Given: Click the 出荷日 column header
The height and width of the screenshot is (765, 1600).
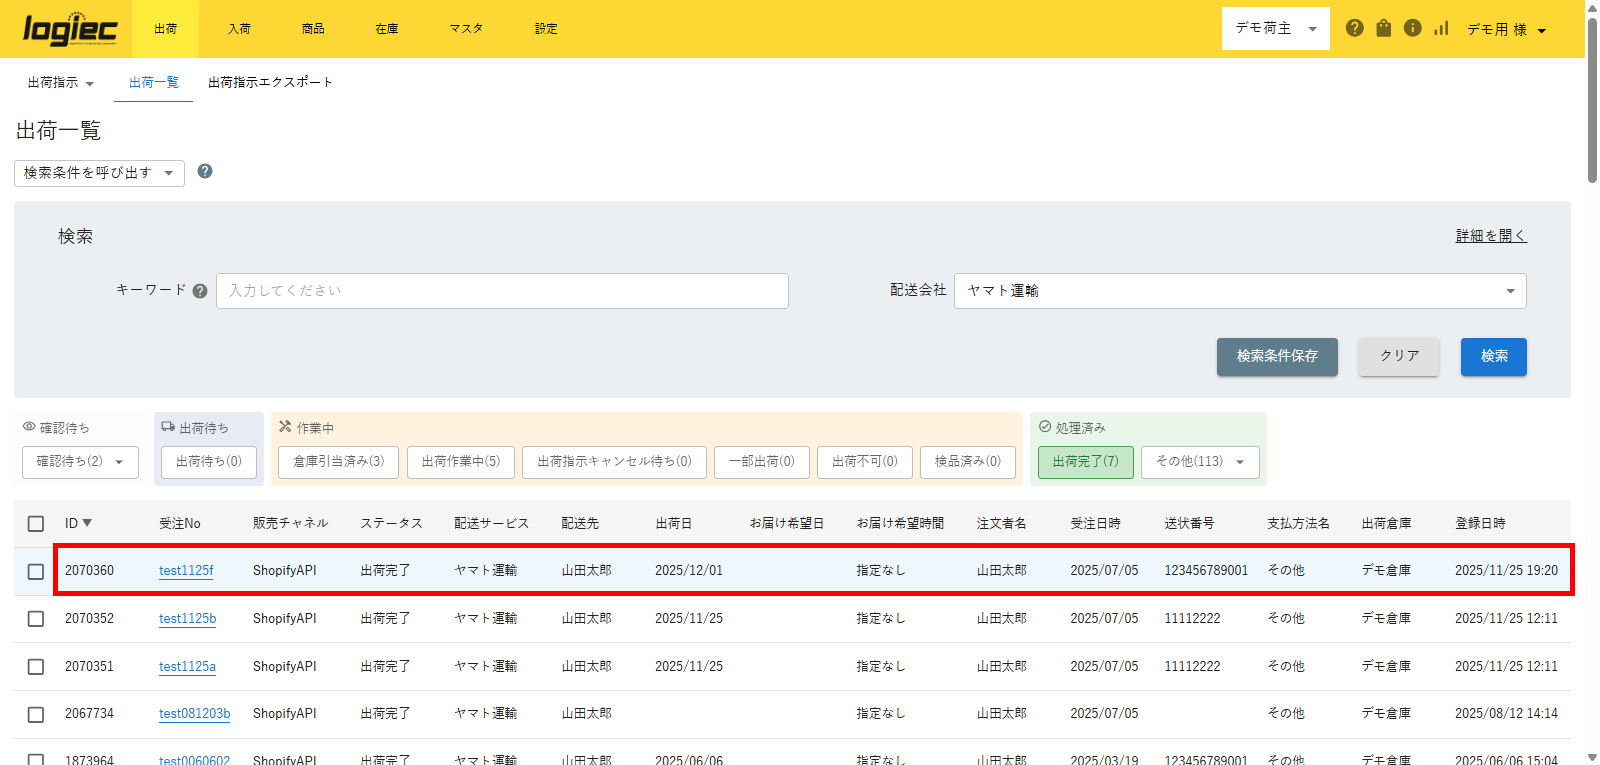Looking at the screenshot, I should pyautogui.click(x=673, y=524).
